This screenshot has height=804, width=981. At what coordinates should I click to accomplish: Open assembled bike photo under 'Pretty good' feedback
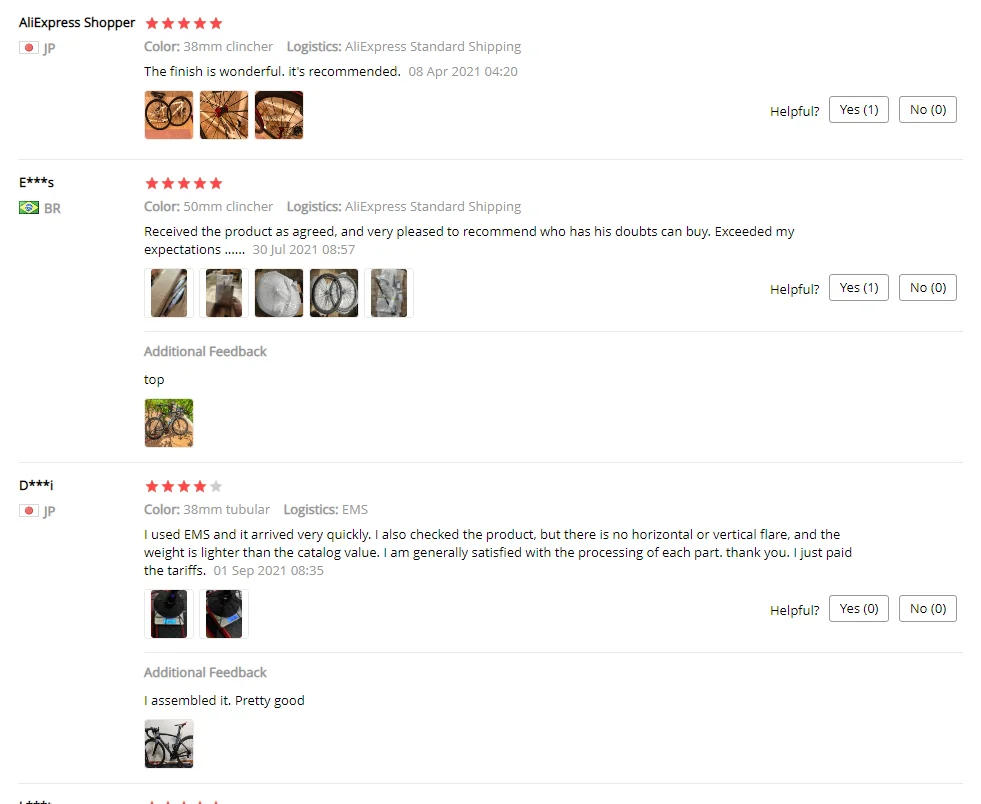point(169,743)
